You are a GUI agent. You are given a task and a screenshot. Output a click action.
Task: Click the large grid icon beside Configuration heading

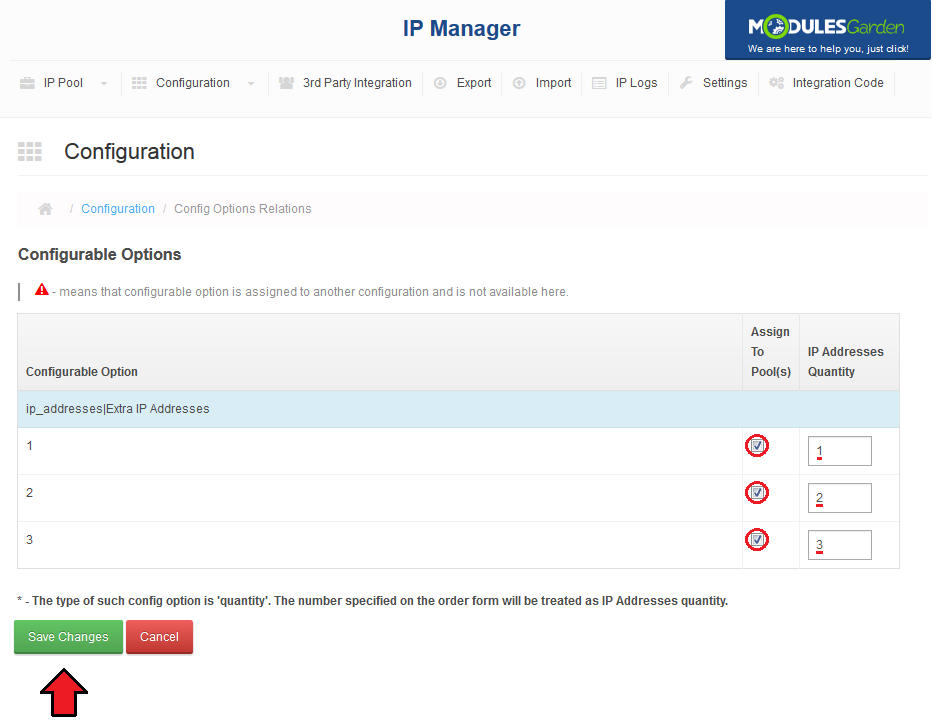point(30,152)
